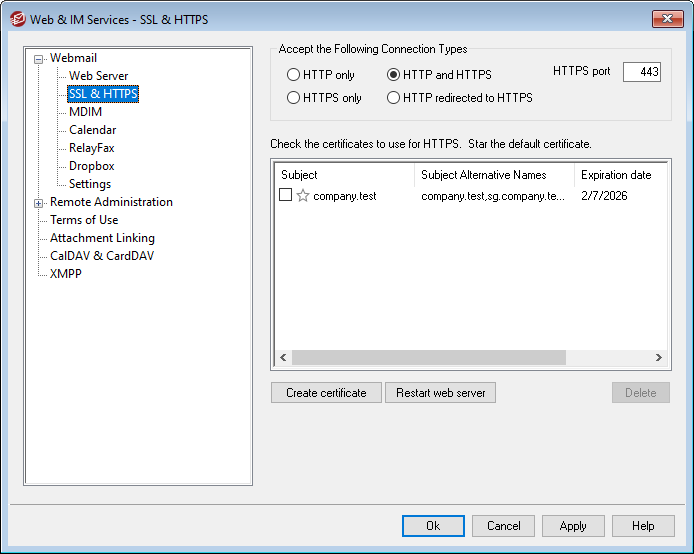Viewport: 694px width, 554px height.
Task: Choose HTTP redirected to HTTPS
Action: (394, 98)
